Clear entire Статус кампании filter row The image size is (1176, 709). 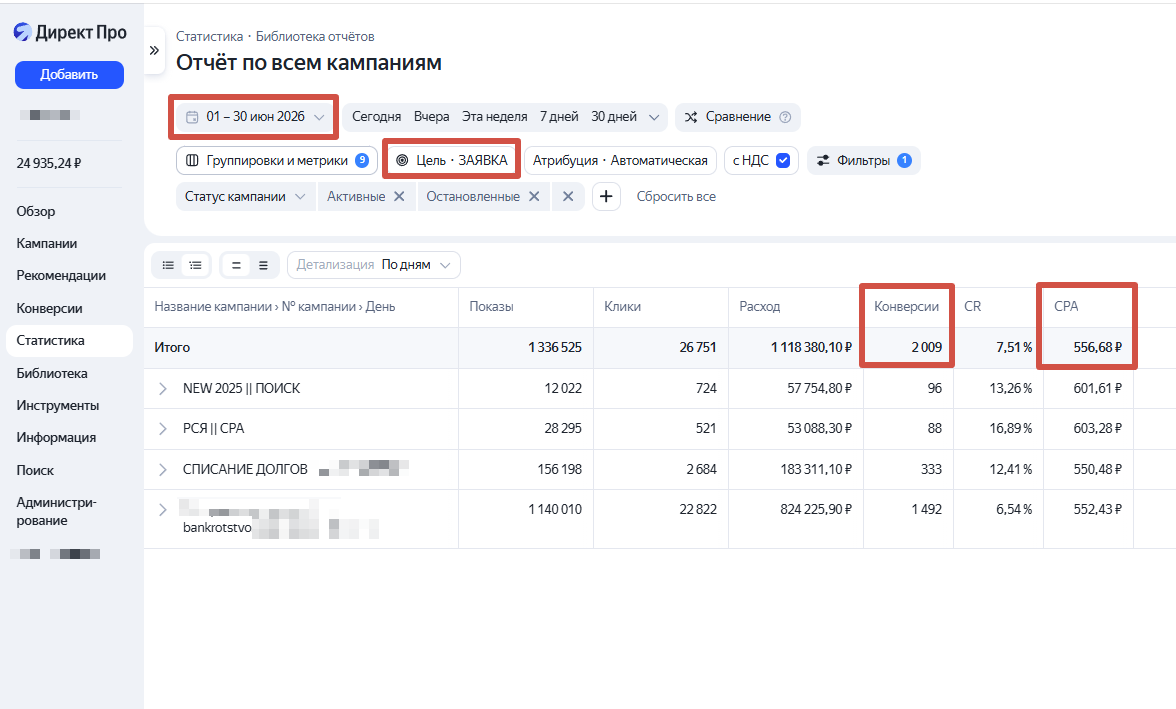coord(568,197)
